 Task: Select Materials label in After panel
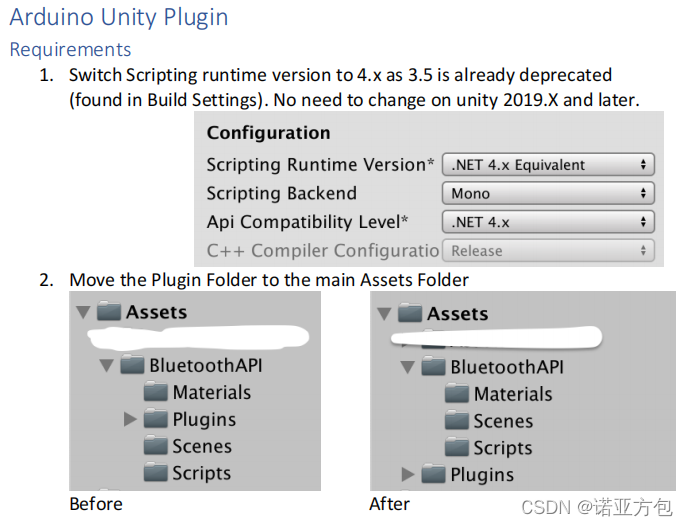[513, 394]
